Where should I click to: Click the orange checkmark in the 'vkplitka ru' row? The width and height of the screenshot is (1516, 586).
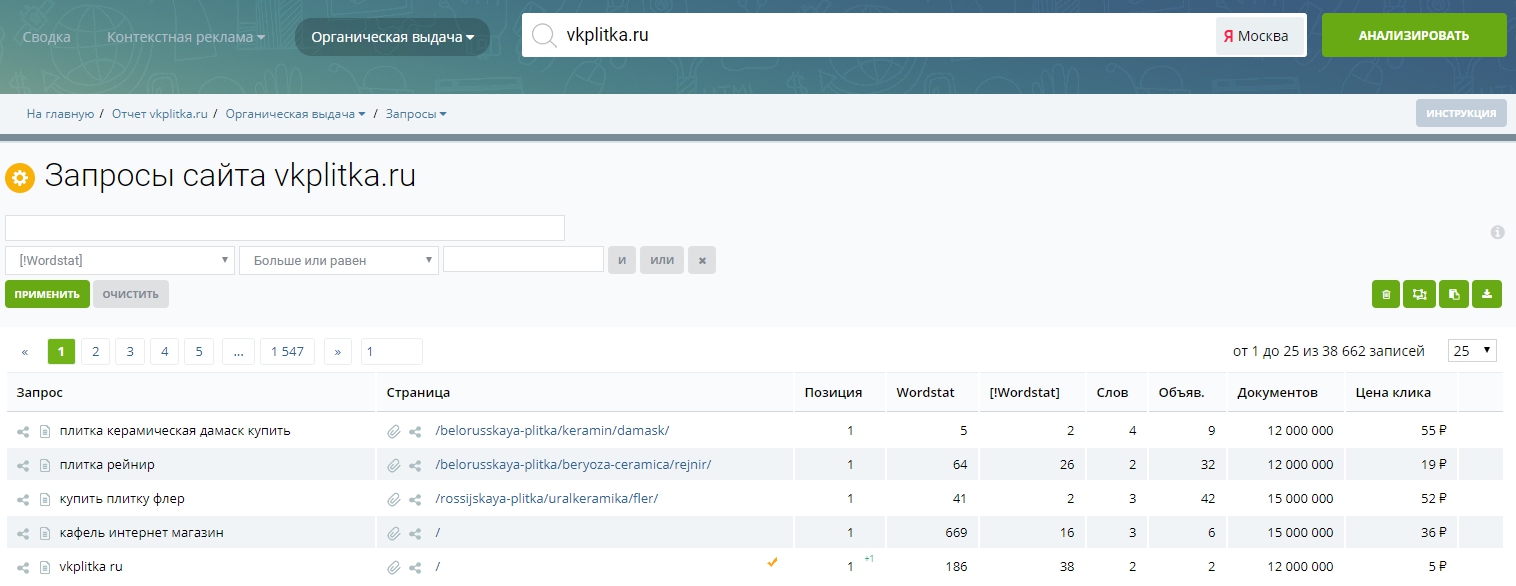click(x=772, y=562)
